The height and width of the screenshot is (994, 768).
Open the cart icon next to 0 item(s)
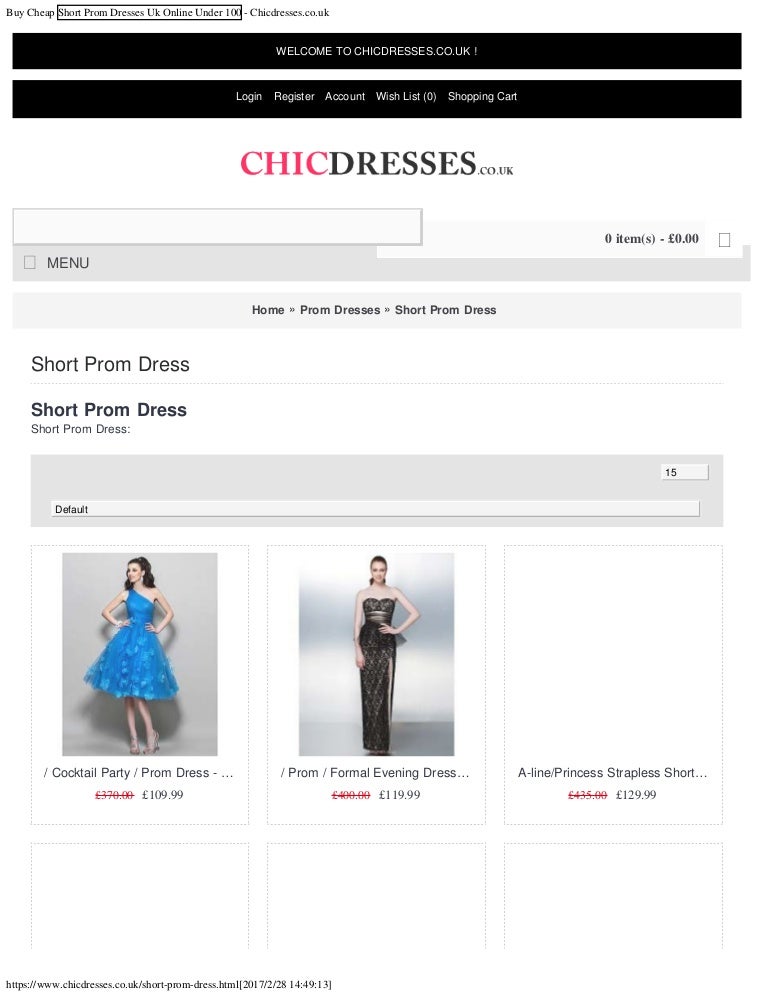click(x=724, y=240)
